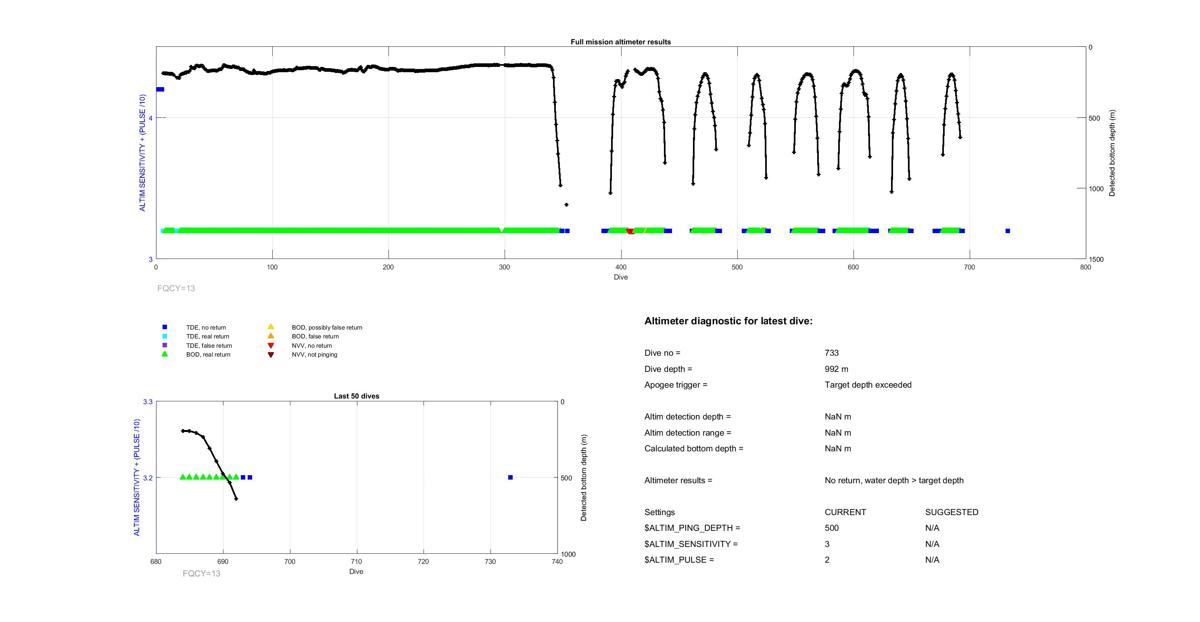
Task: Click 'No return, water depth > target depth' text
Action: 894,481
